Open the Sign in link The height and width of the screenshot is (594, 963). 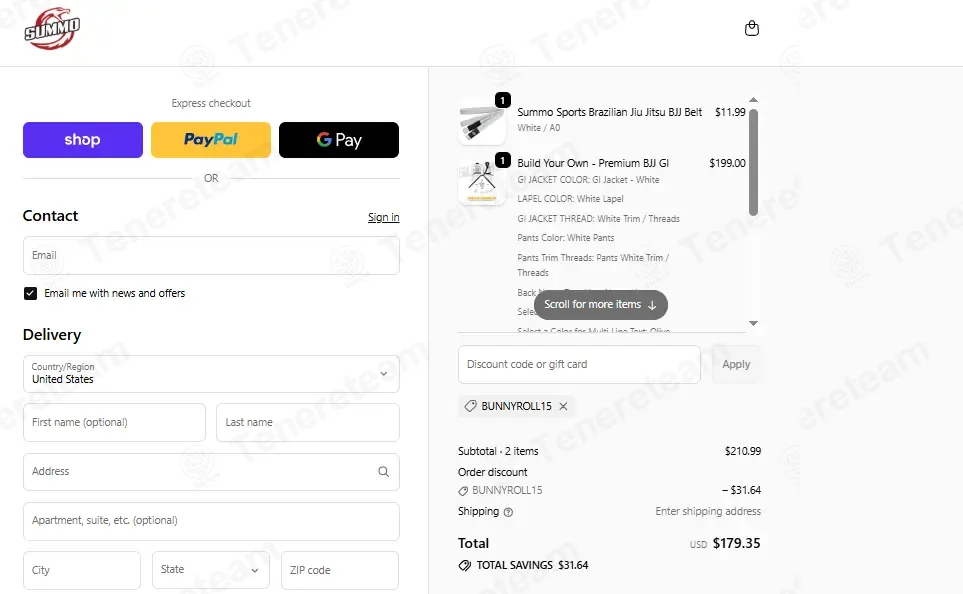[x=383, y=217]
